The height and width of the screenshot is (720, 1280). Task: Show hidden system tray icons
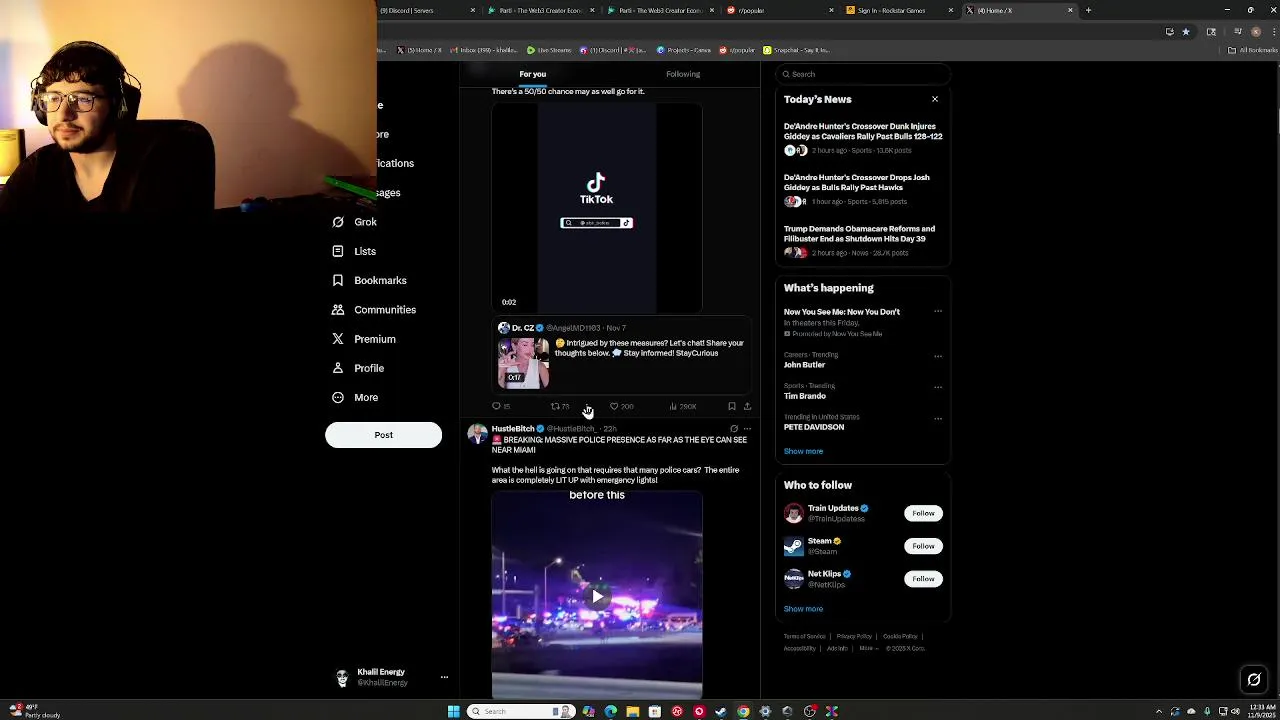click(x=1159, y=711)
